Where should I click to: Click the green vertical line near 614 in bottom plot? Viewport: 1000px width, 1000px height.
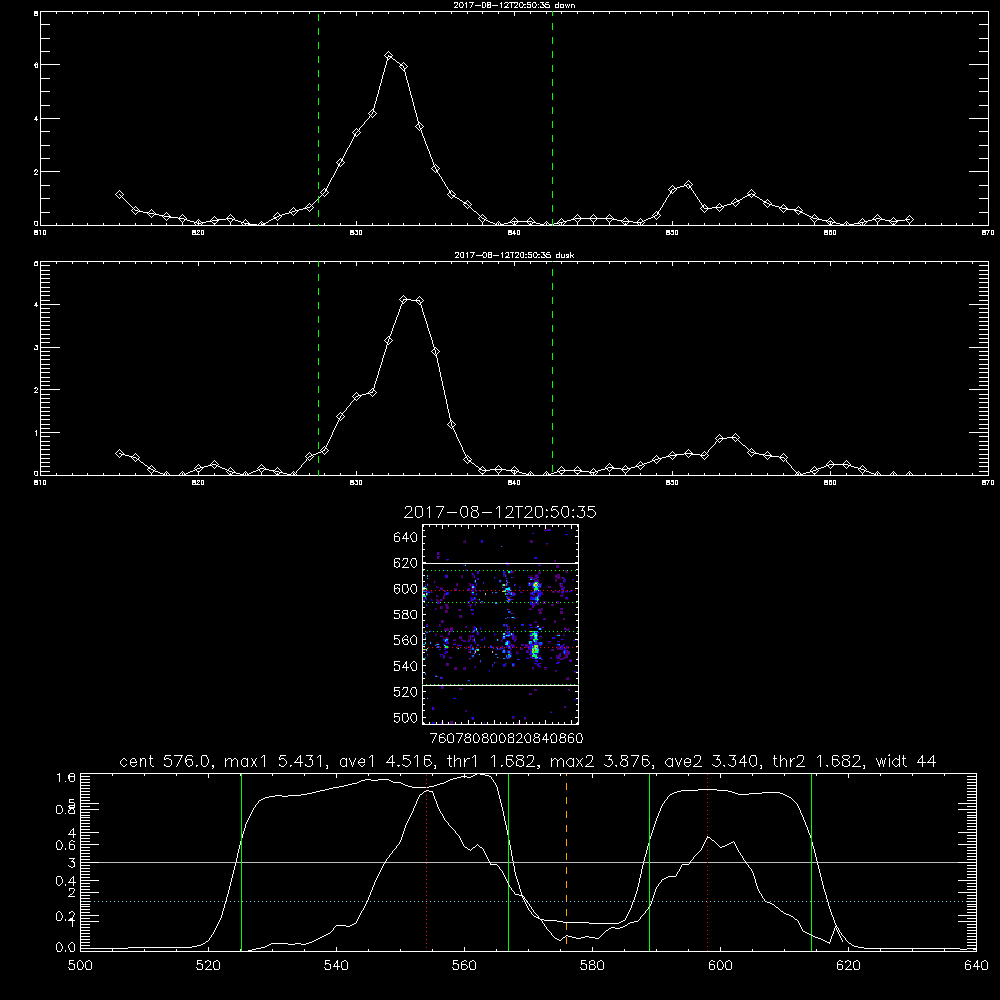(x=811, y=861)
